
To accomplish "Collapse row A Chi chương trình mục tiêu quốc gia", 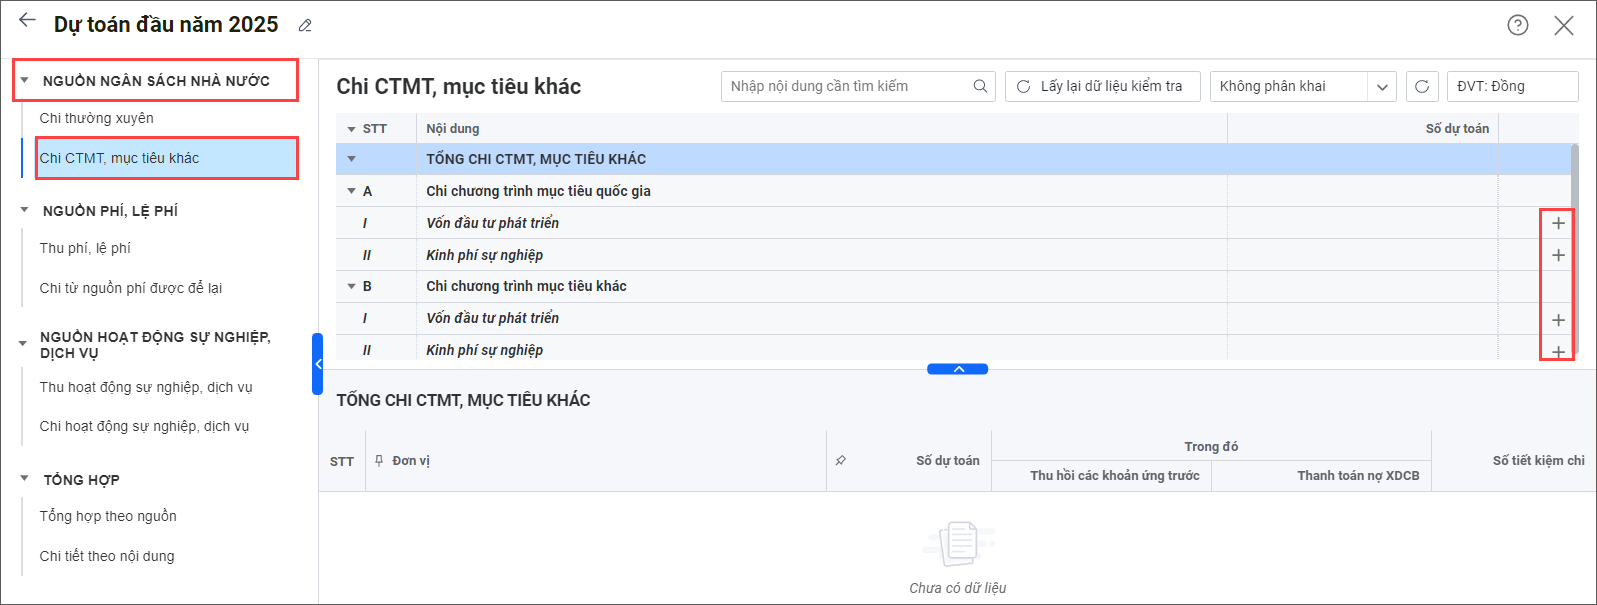I will pyautogui.click(x=351, y=191).
